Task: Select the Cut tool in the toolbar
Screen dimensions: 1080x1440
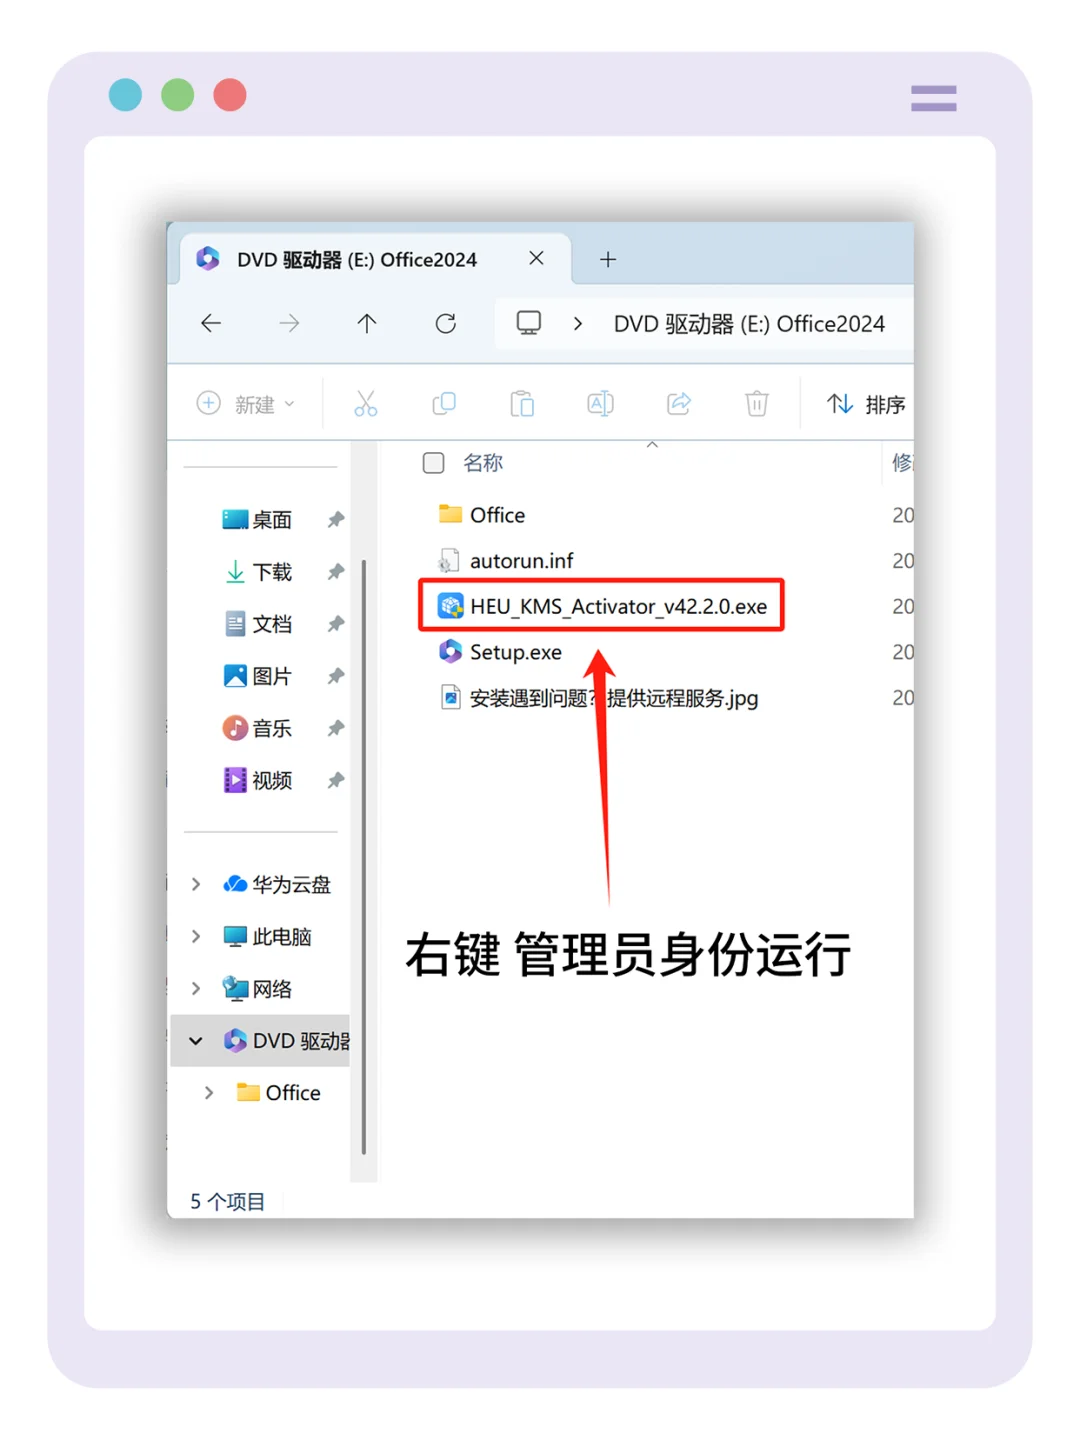Action: click(366, 403)
